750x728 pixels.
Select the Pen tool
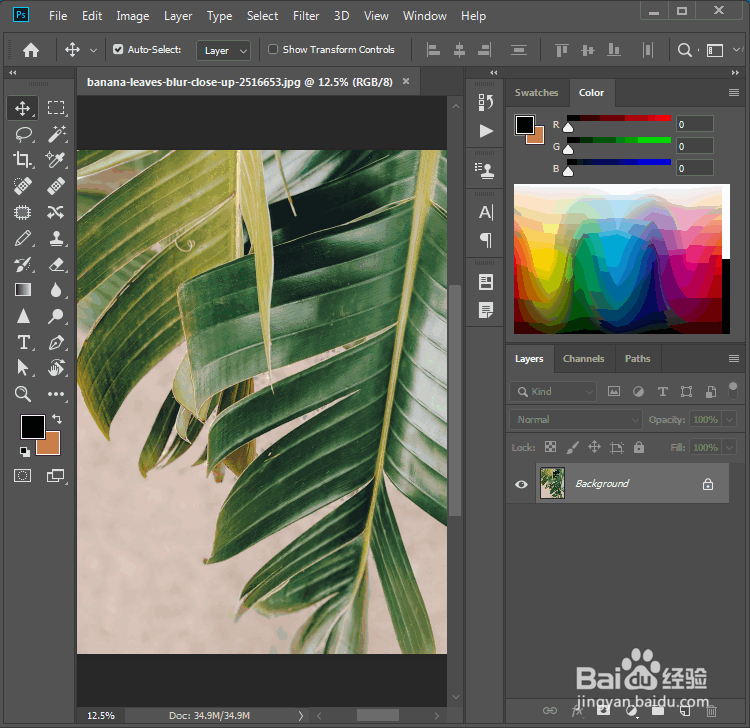[x=56, y=342]
